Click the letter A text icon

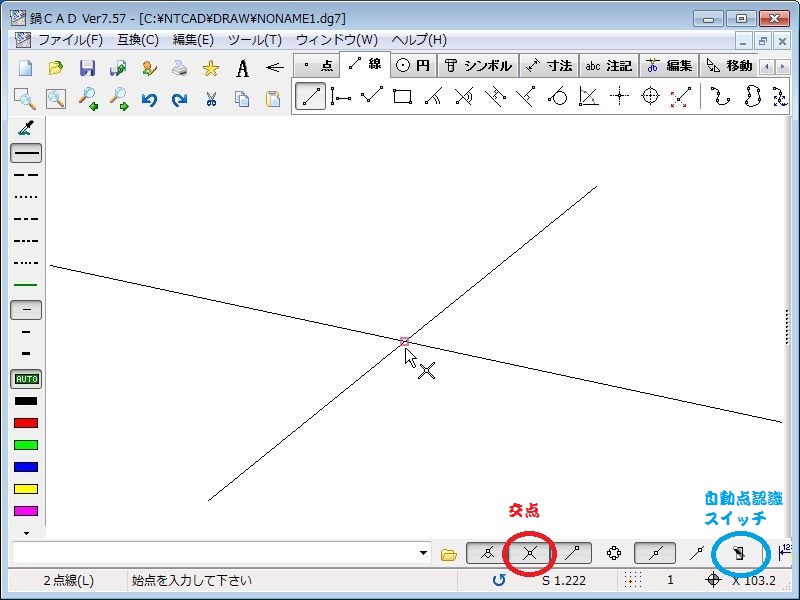(243, 68)
